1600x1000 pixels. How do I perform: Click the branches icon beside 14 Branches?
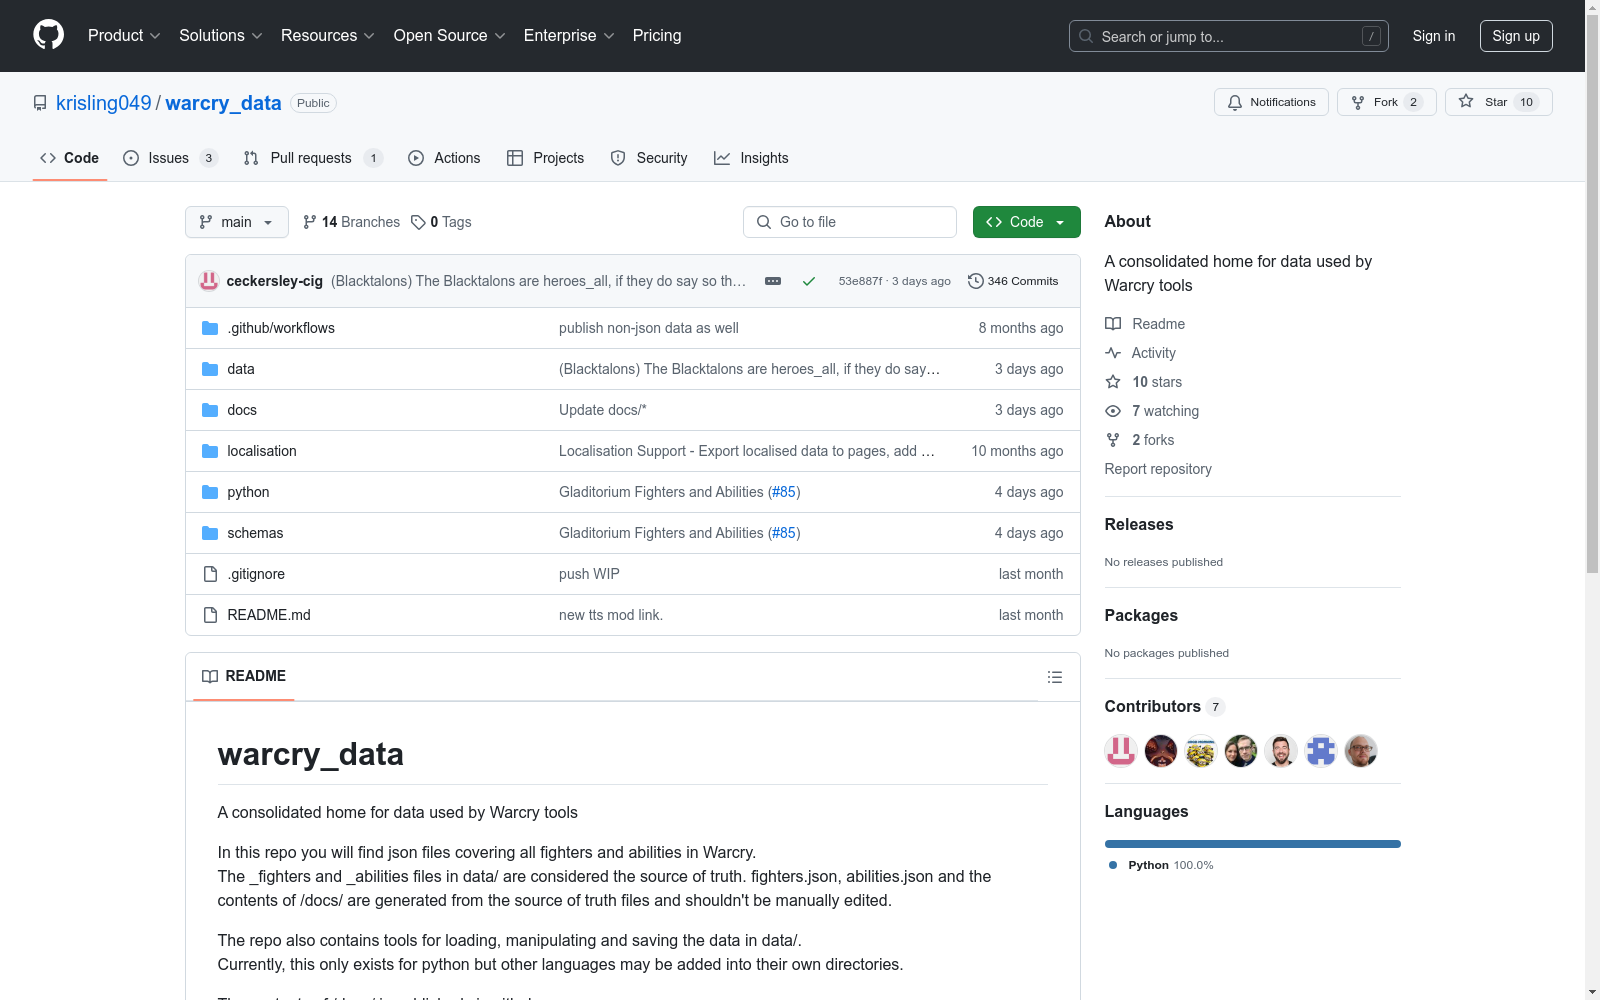[x=310, y=222]
